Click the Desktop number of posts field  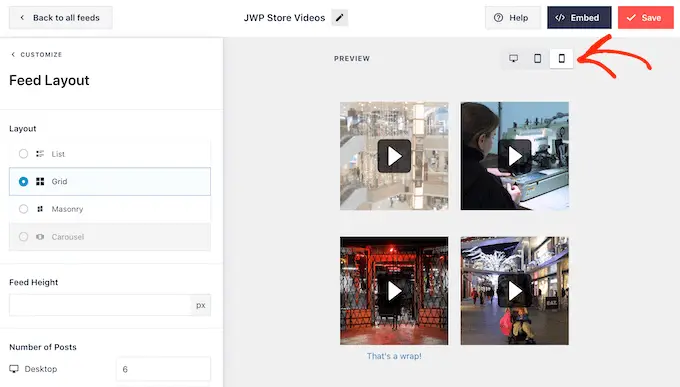point(163,369)
